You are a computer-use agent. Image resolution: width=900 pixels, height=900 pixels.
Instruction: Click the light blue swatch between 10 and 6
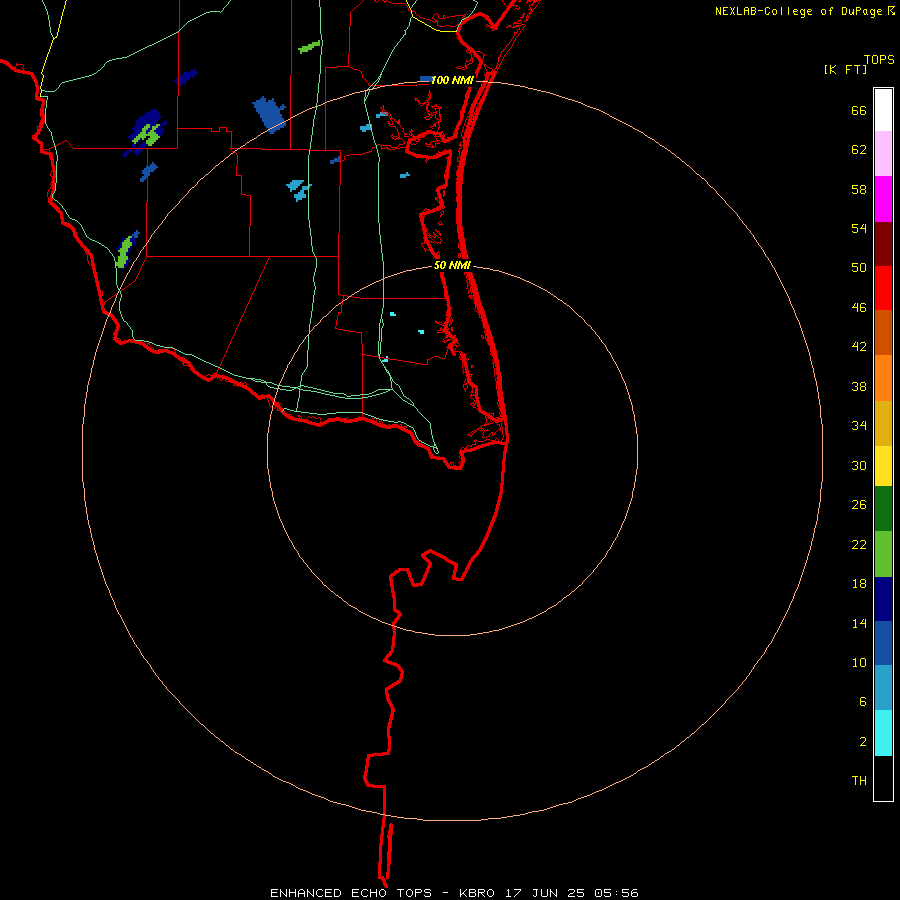[x=883, y=688]
